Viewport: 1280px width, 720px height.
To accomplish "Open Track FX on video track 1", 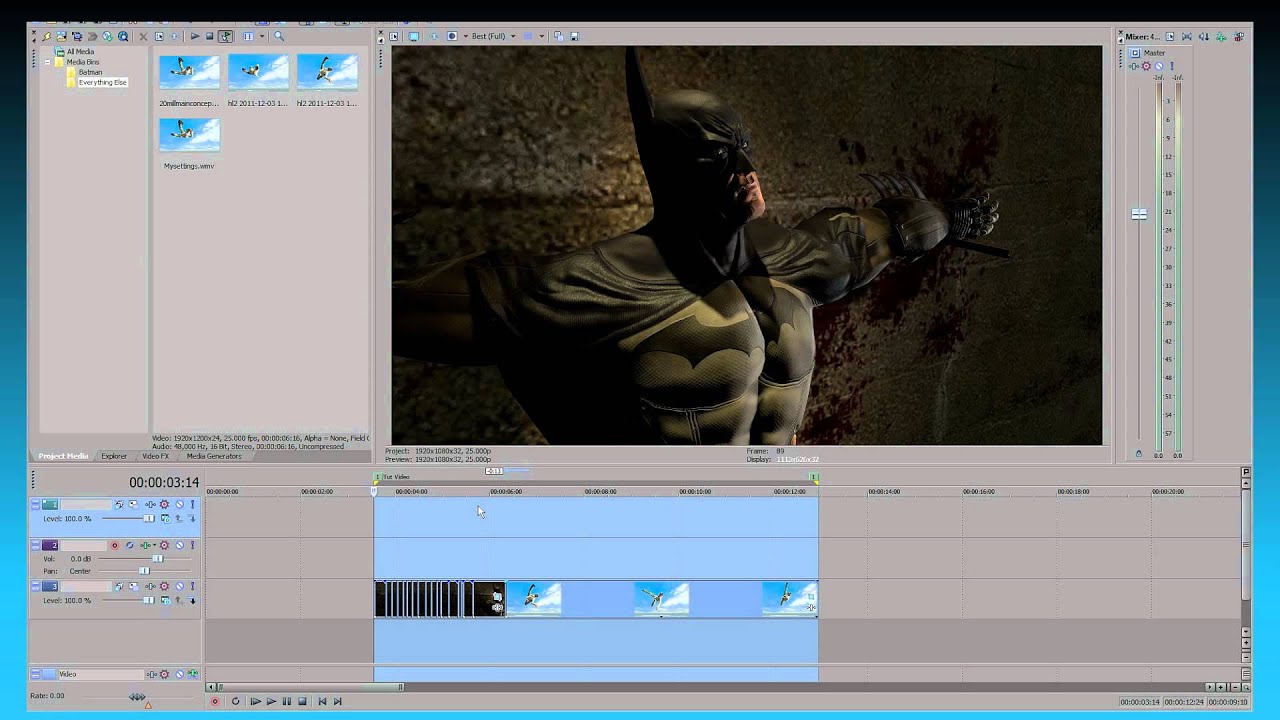I will point(151,504).
